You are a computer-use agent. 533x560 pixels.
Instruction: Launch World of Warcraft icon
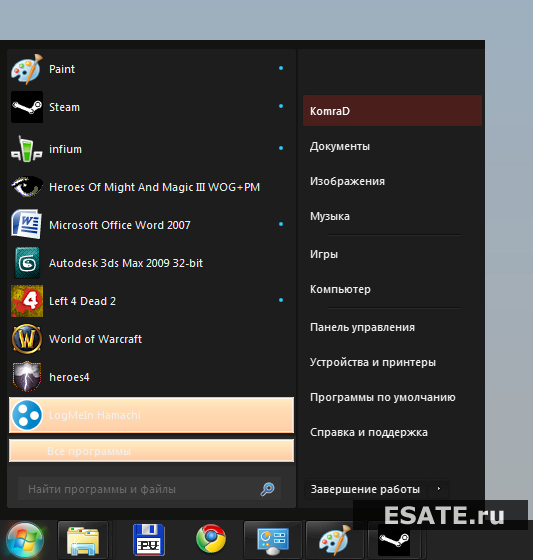pos(27,339)
